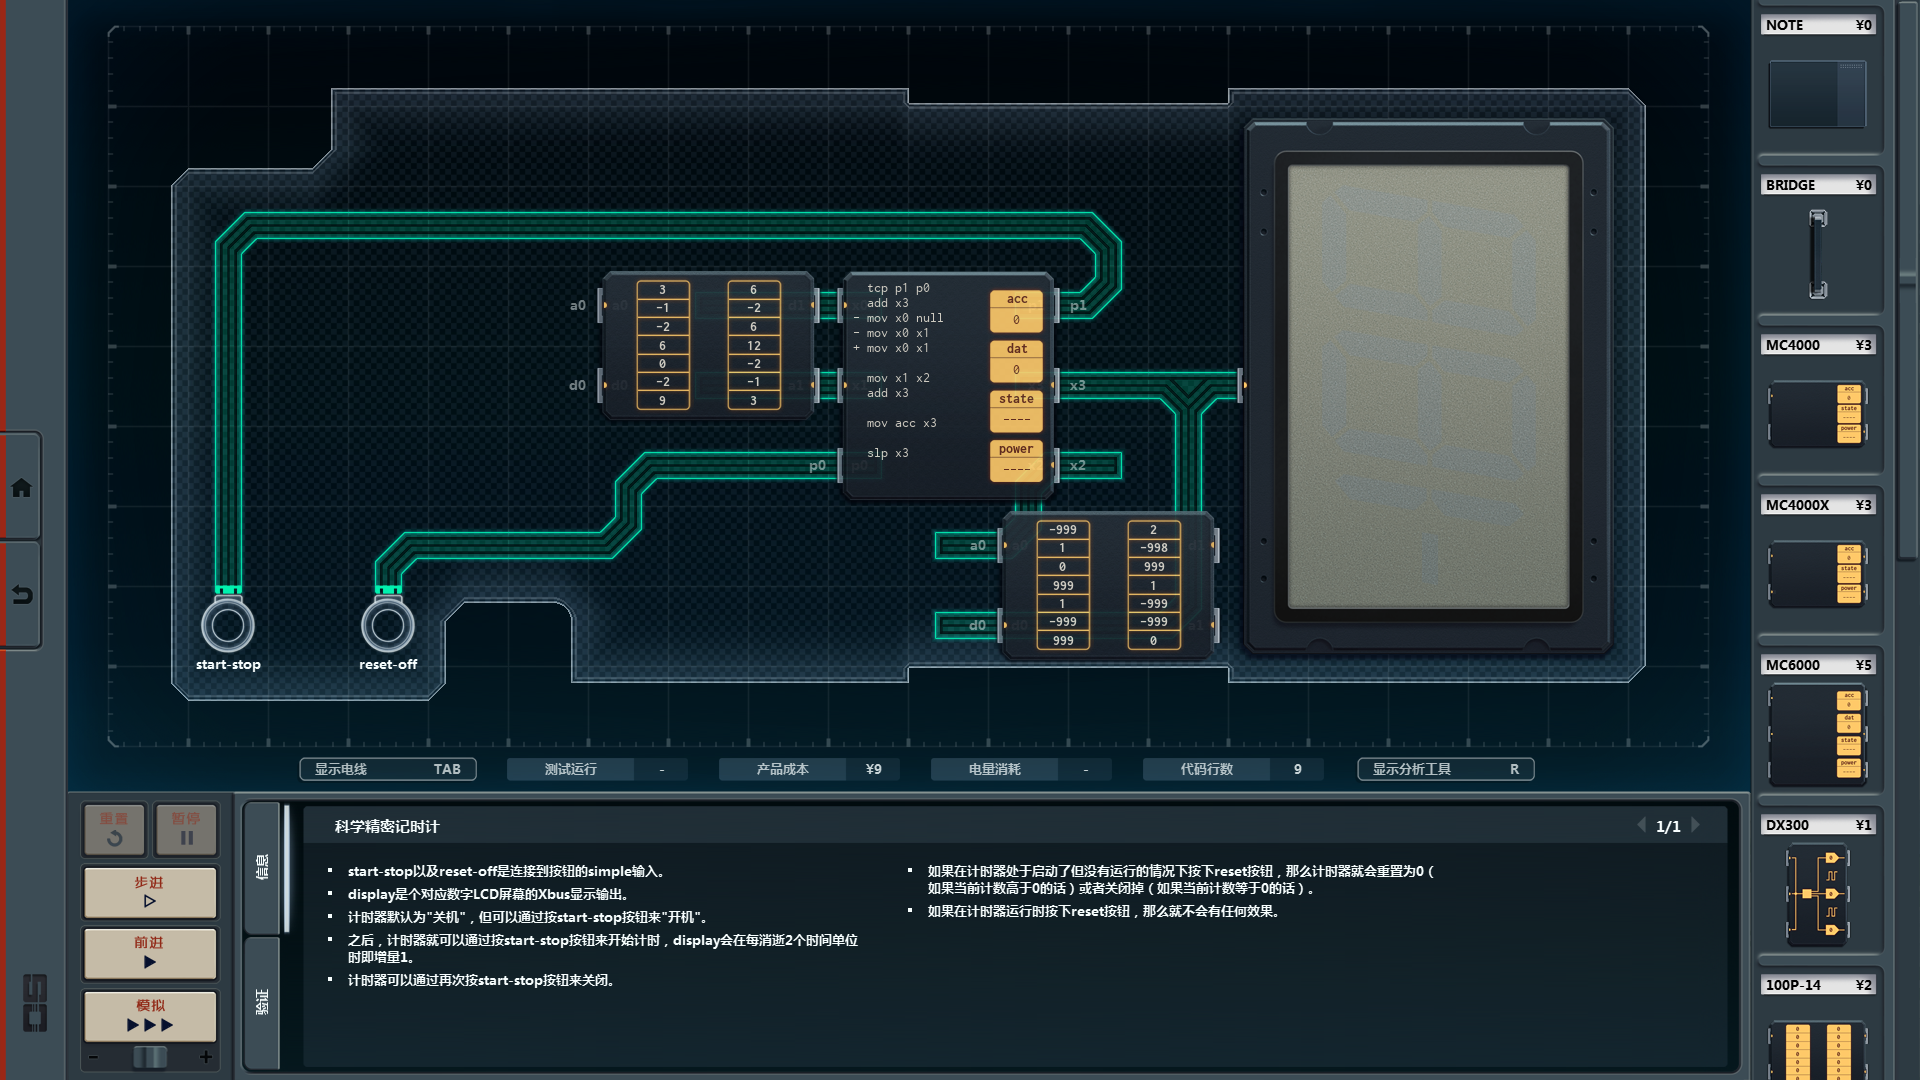Select the MC4000 microcontroller part
Viewport: 1920px width, 1080px height.
pyautogui.click(x=1817, y=413)
